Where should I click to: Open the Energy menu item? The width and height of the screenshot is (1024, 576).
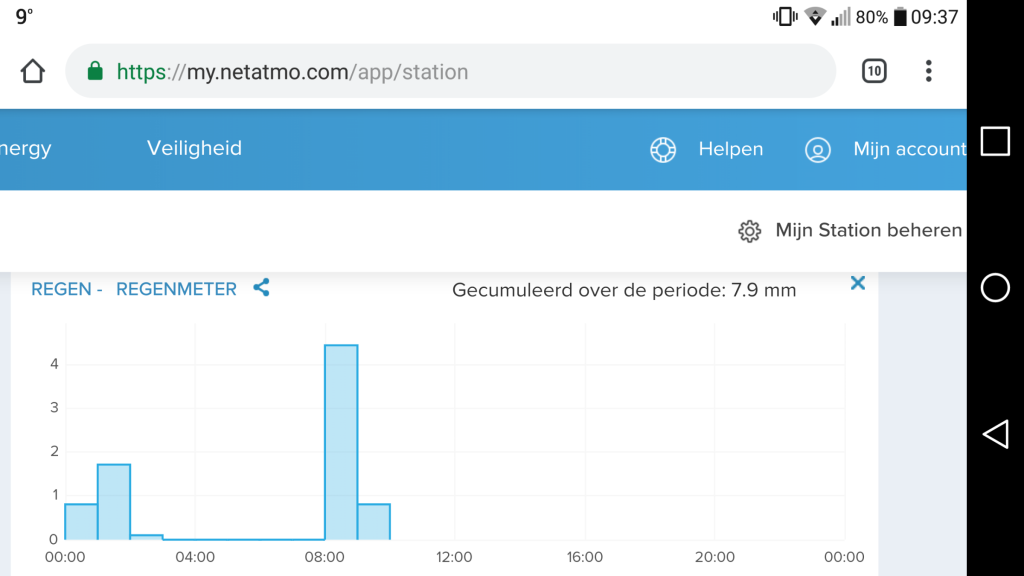point(25,148)
